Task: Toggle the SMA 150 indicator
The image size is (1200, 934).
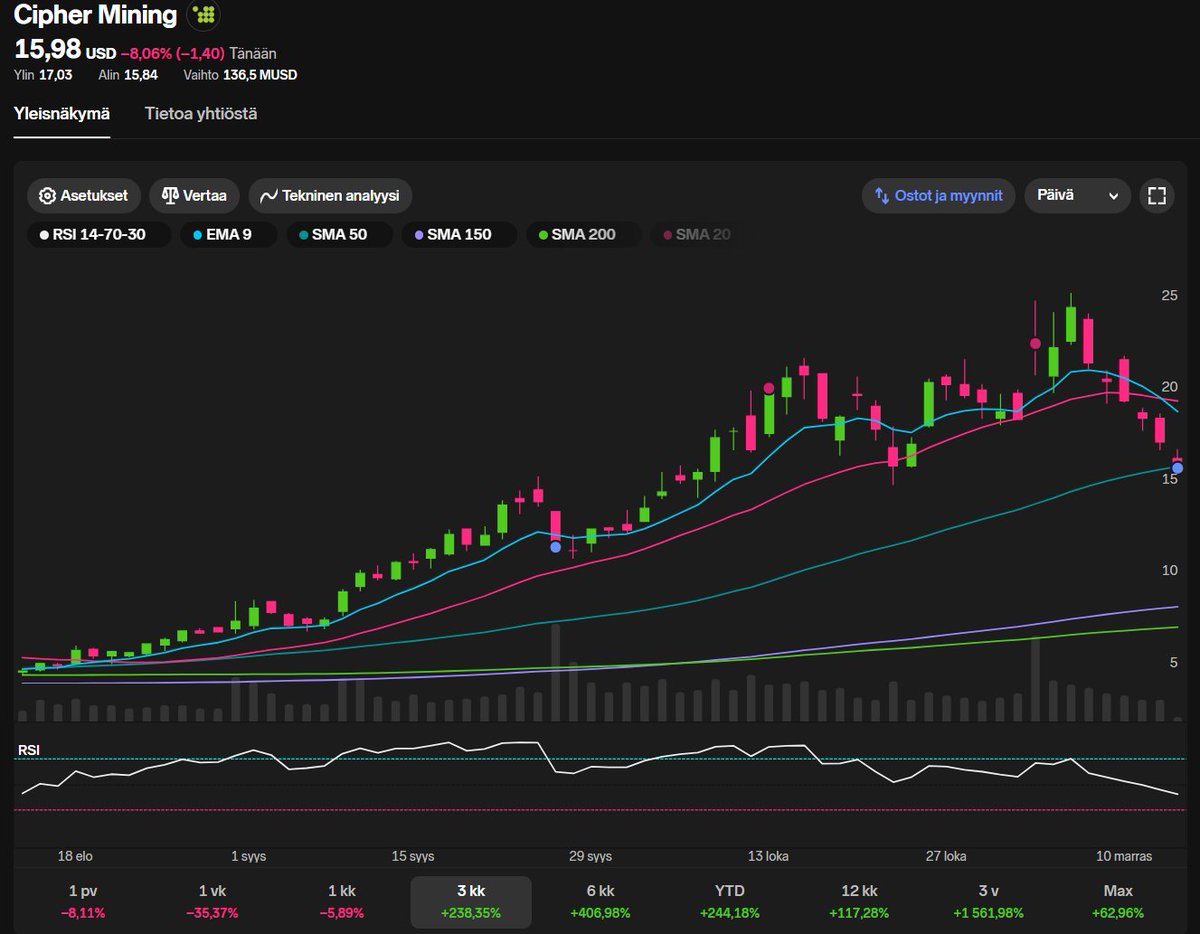Action: tap(460, 235)
